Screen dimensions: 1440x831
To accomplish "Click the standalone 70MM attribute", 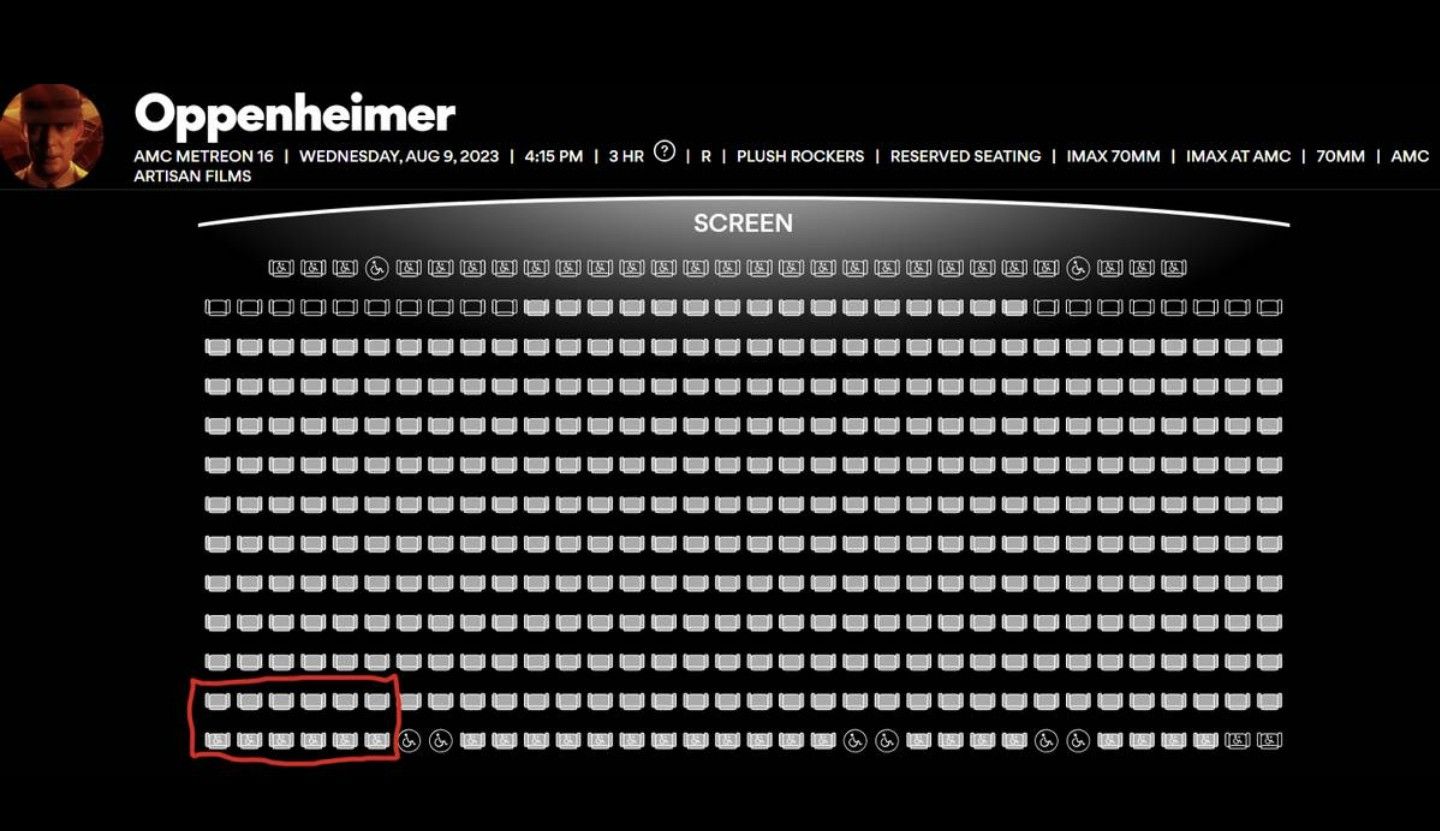I will 1340,156.
